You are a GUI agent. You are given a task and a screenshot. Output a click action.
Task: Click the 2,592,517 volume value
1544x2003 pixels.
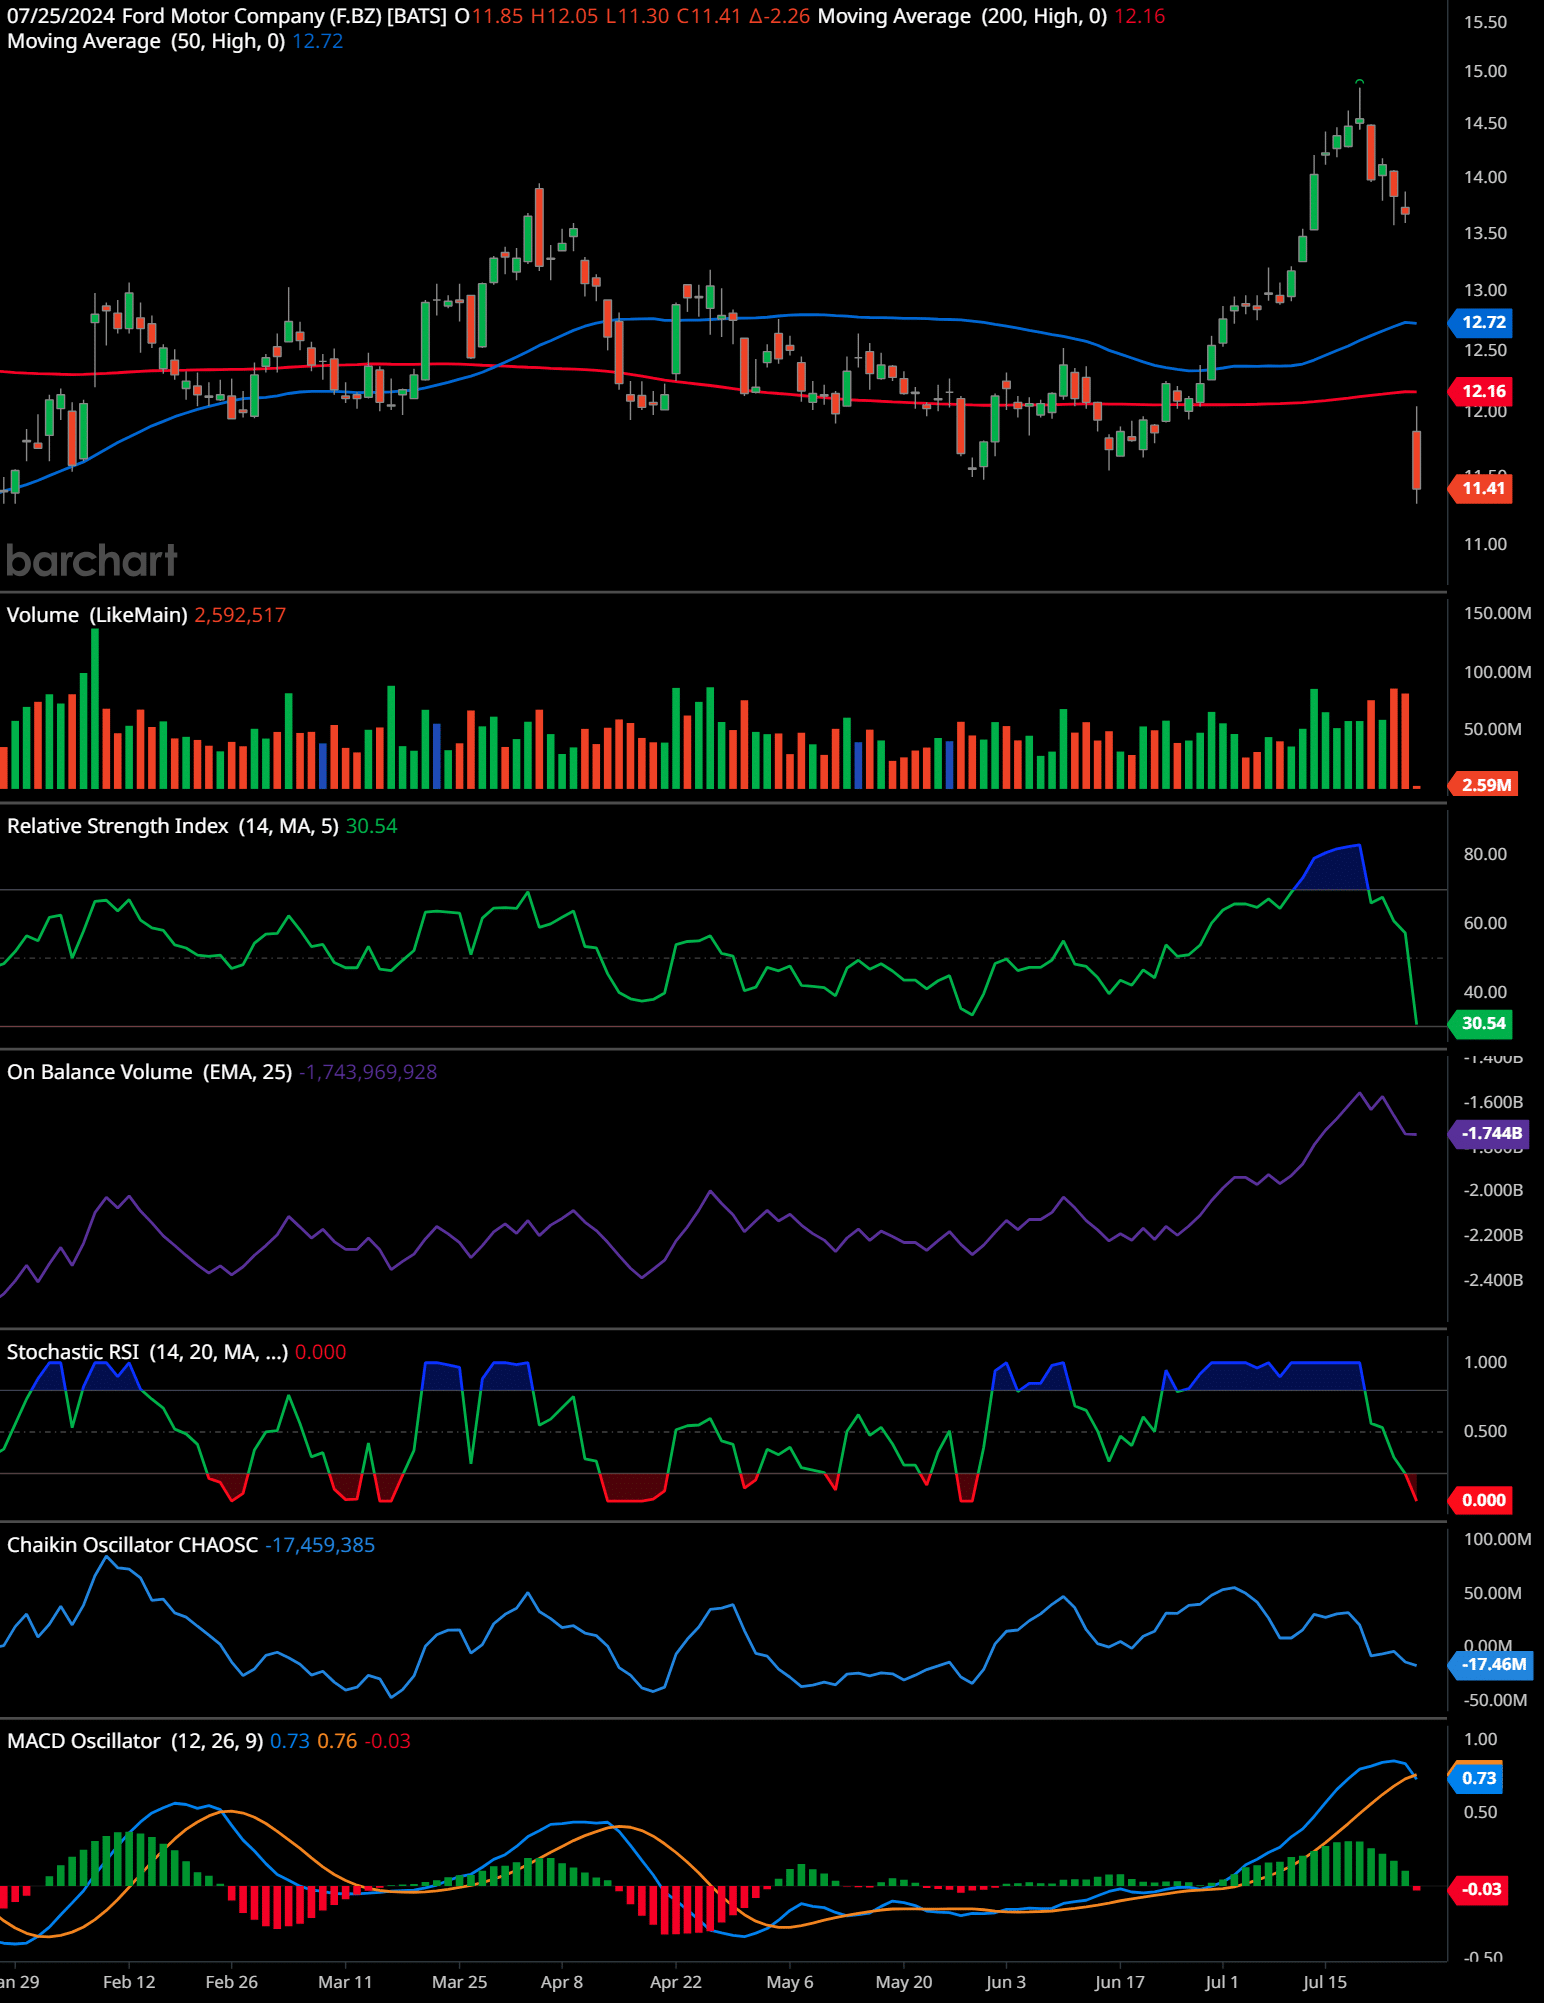(x=240, y=615)
